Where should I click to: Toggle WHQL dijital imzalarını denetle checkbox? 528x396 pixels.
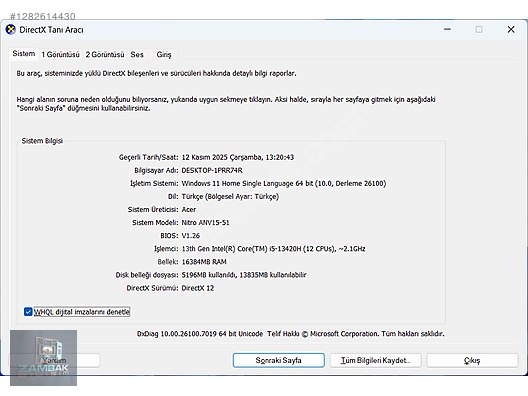coord(28,312)
